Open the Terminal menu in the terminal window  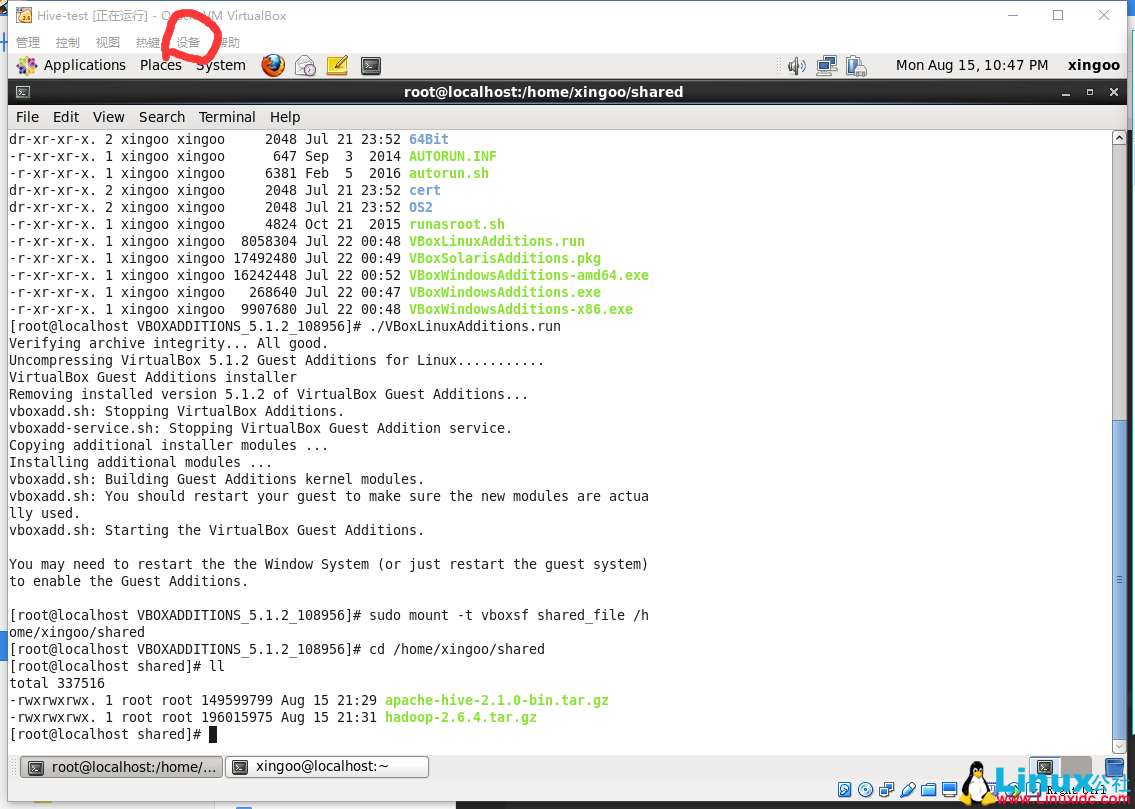[227, 117]
